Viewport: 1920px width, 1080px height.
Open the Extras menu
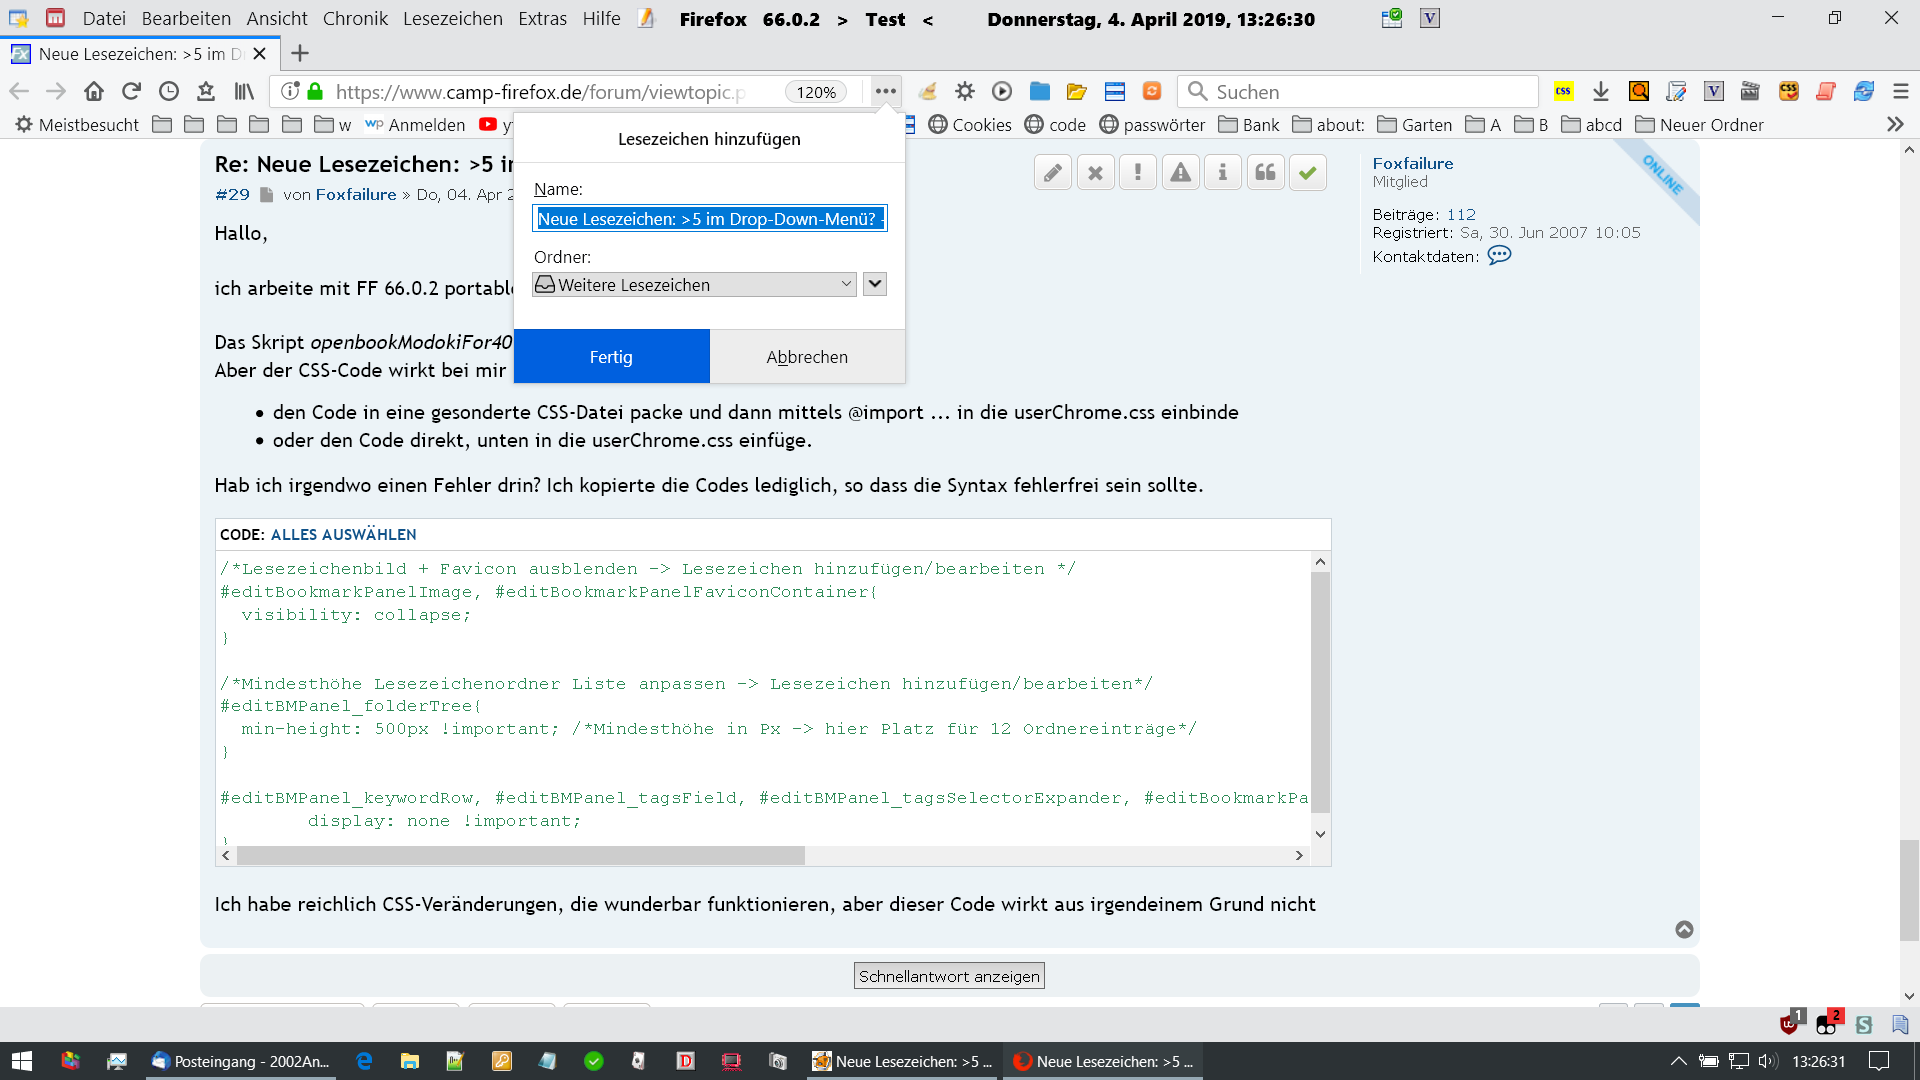(542, 19)
